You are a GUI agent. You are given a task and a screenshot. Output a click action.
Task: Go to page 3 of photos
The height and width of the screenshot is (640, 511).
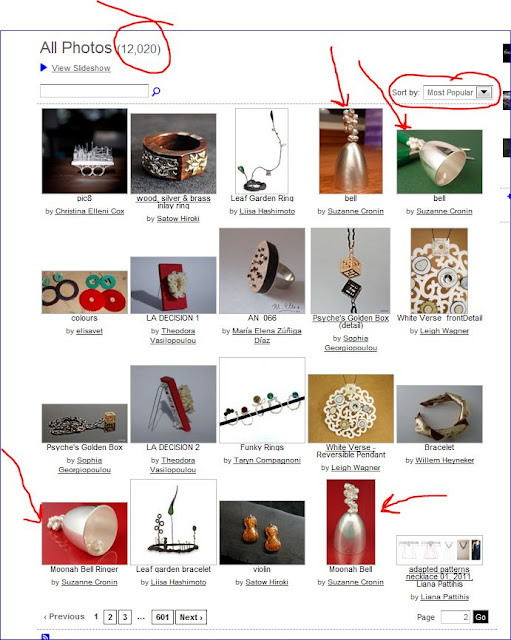(125, 617)
